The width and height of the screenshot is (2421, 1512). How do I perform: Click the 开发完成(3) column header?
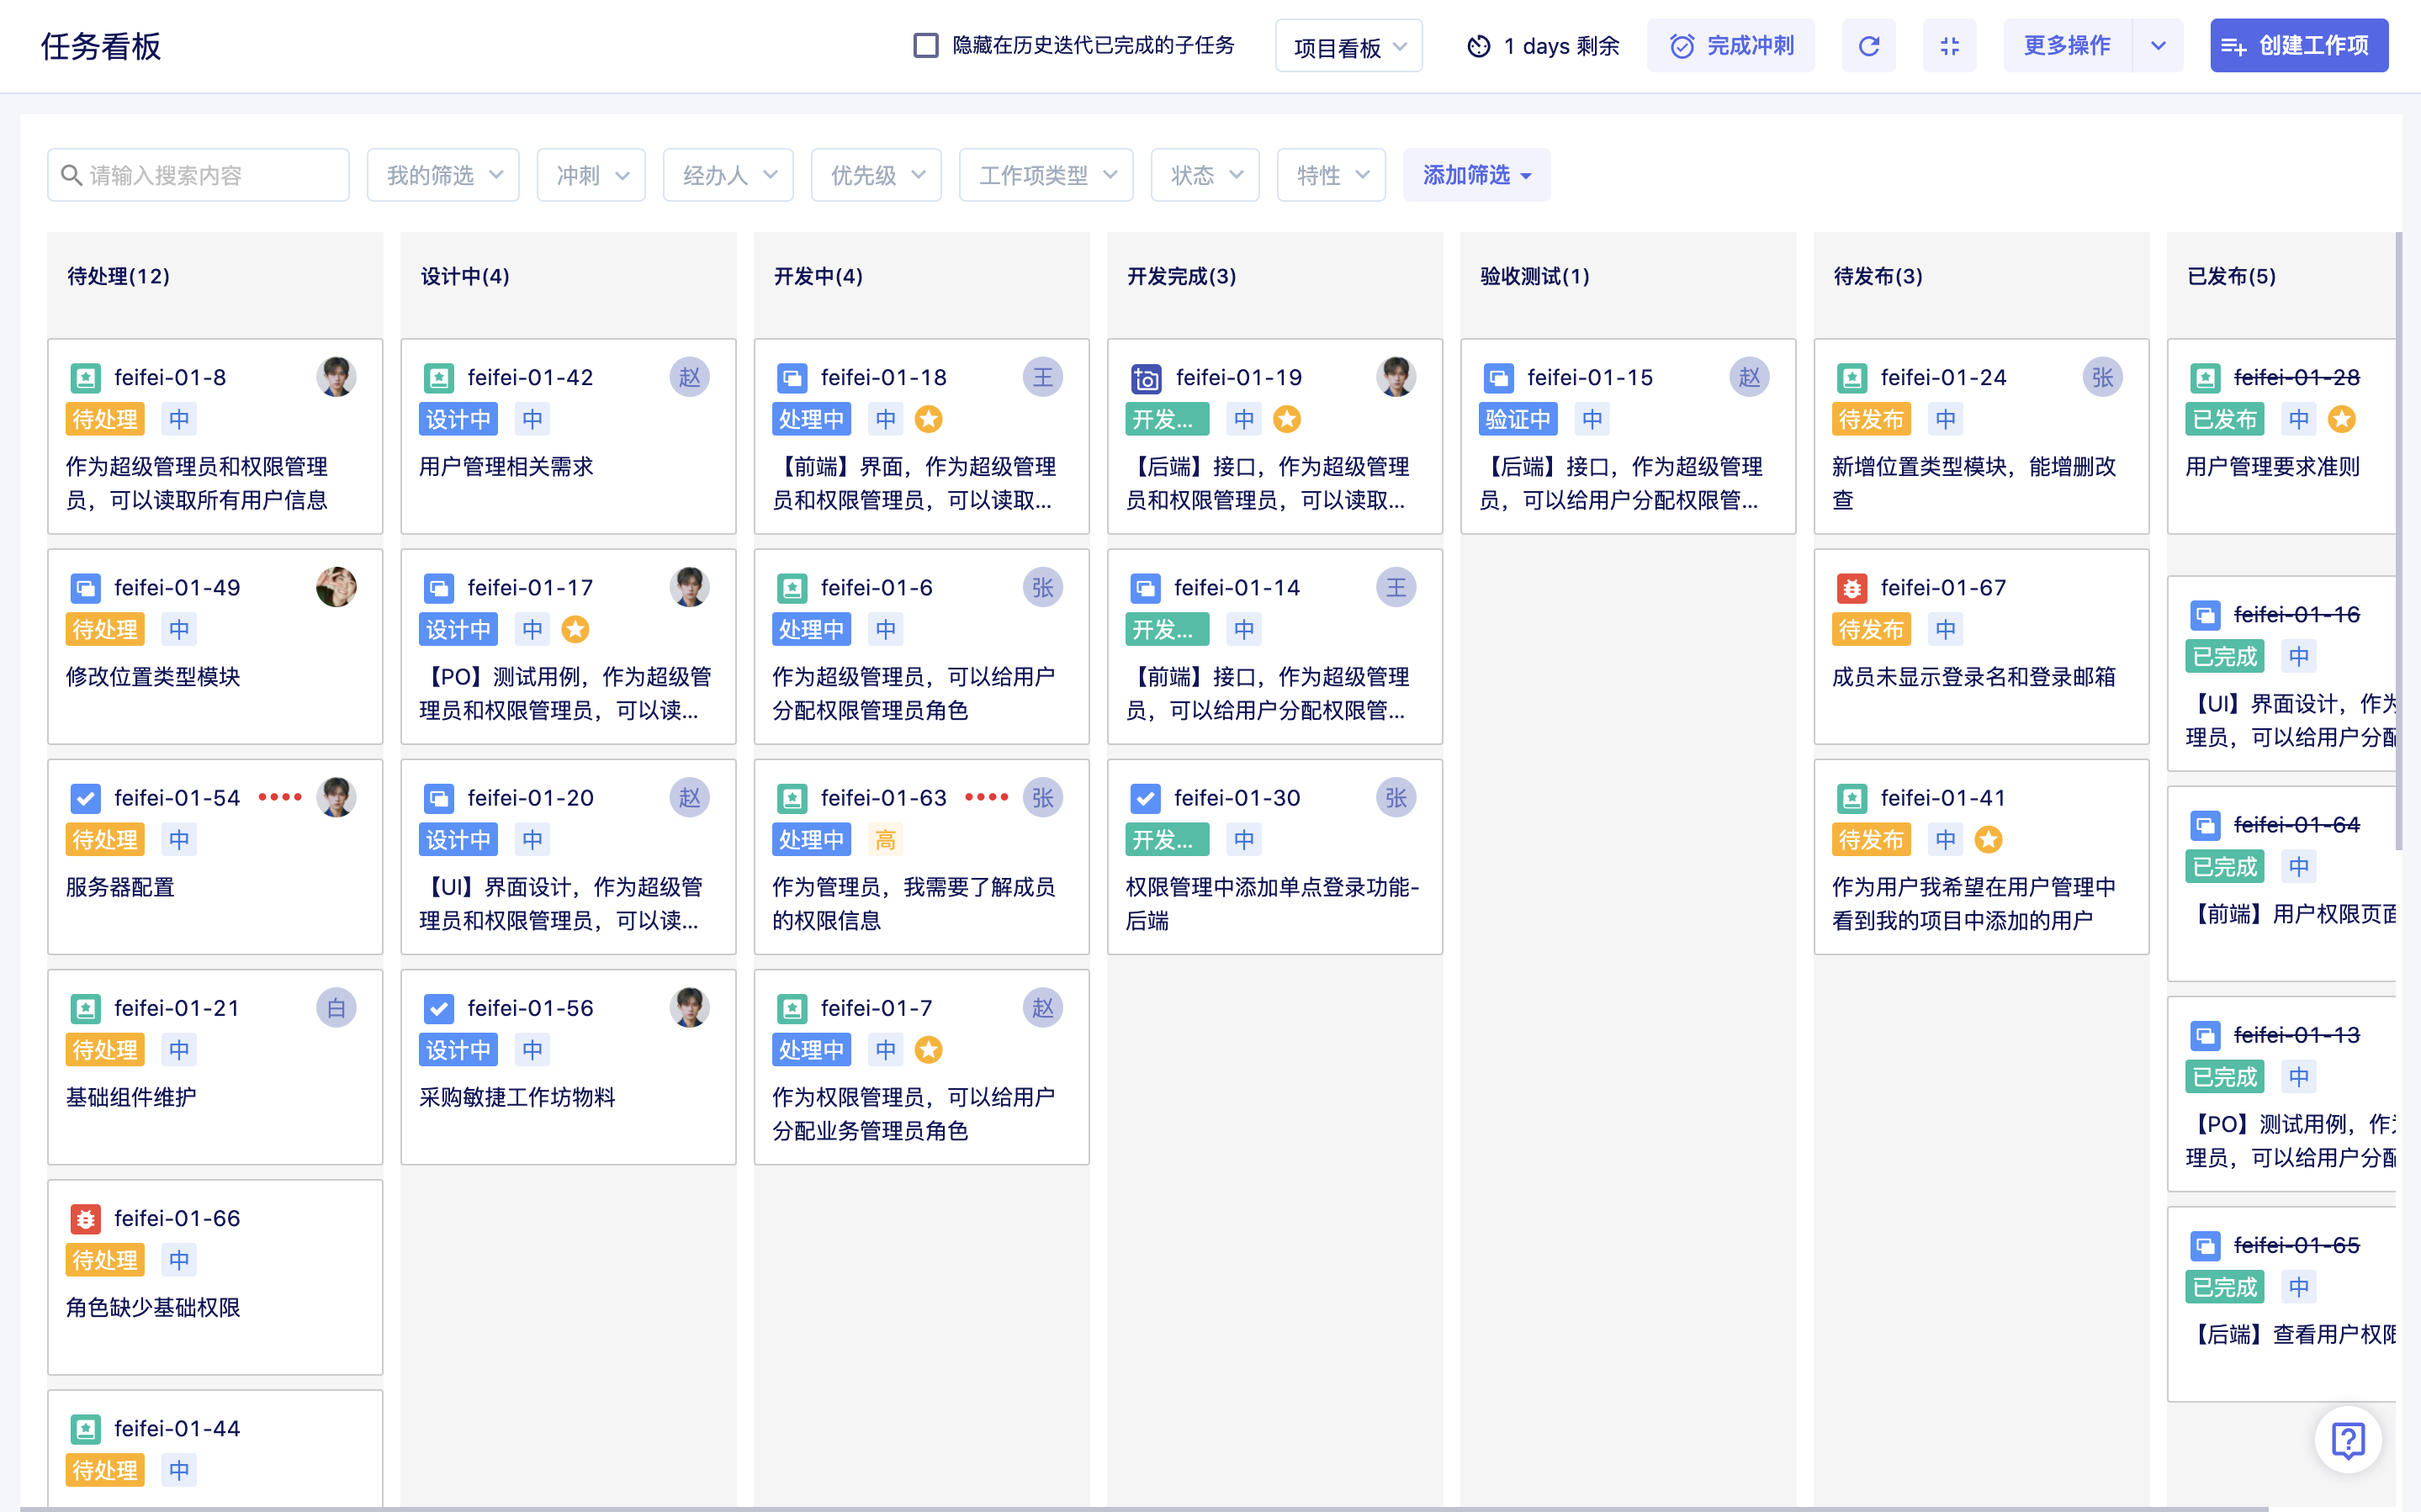[x=1181, y=277]
